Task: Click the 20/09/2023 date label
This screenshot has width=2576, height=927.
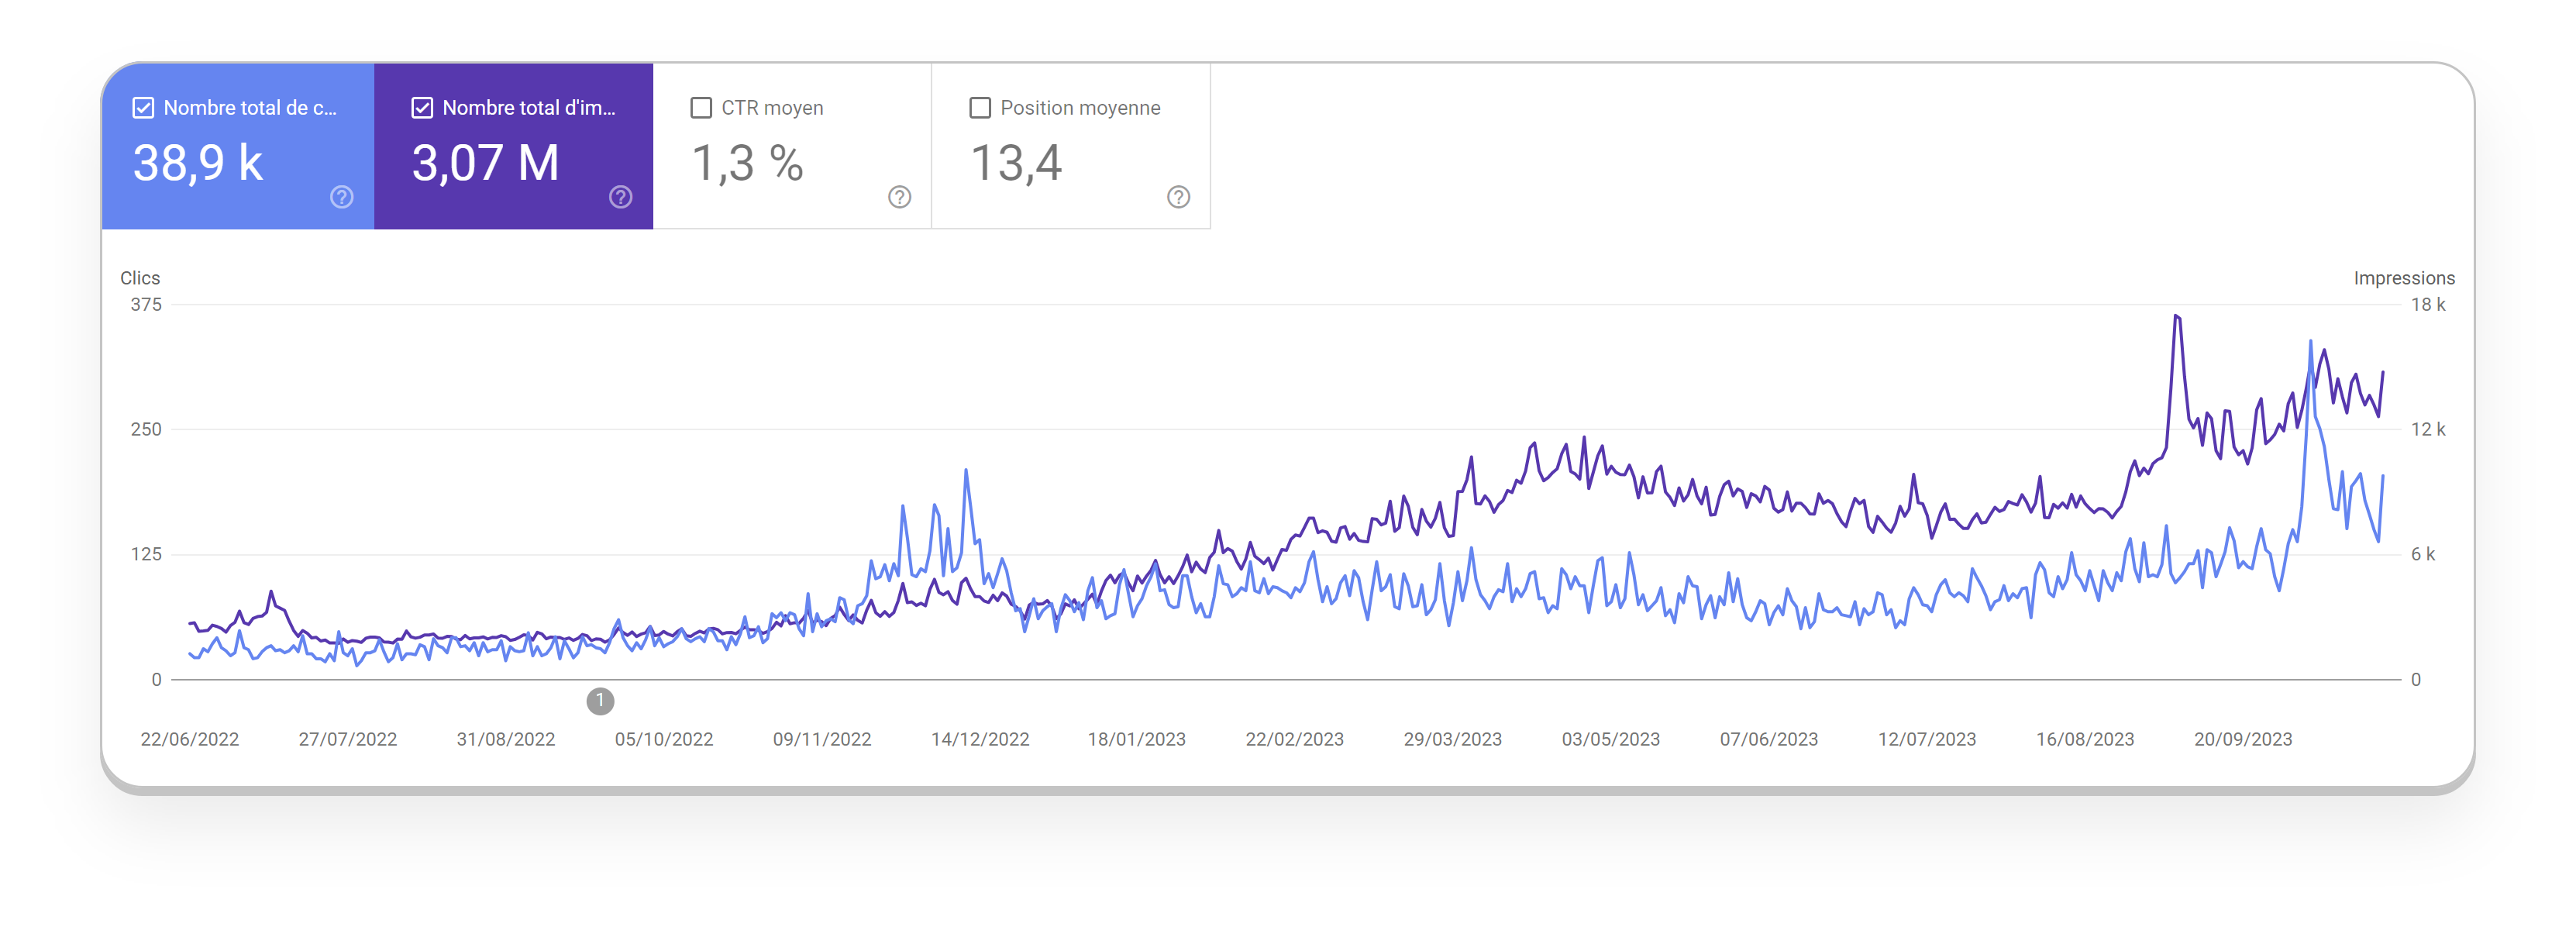Action: pyautogui.click(x=2243, y=740)
